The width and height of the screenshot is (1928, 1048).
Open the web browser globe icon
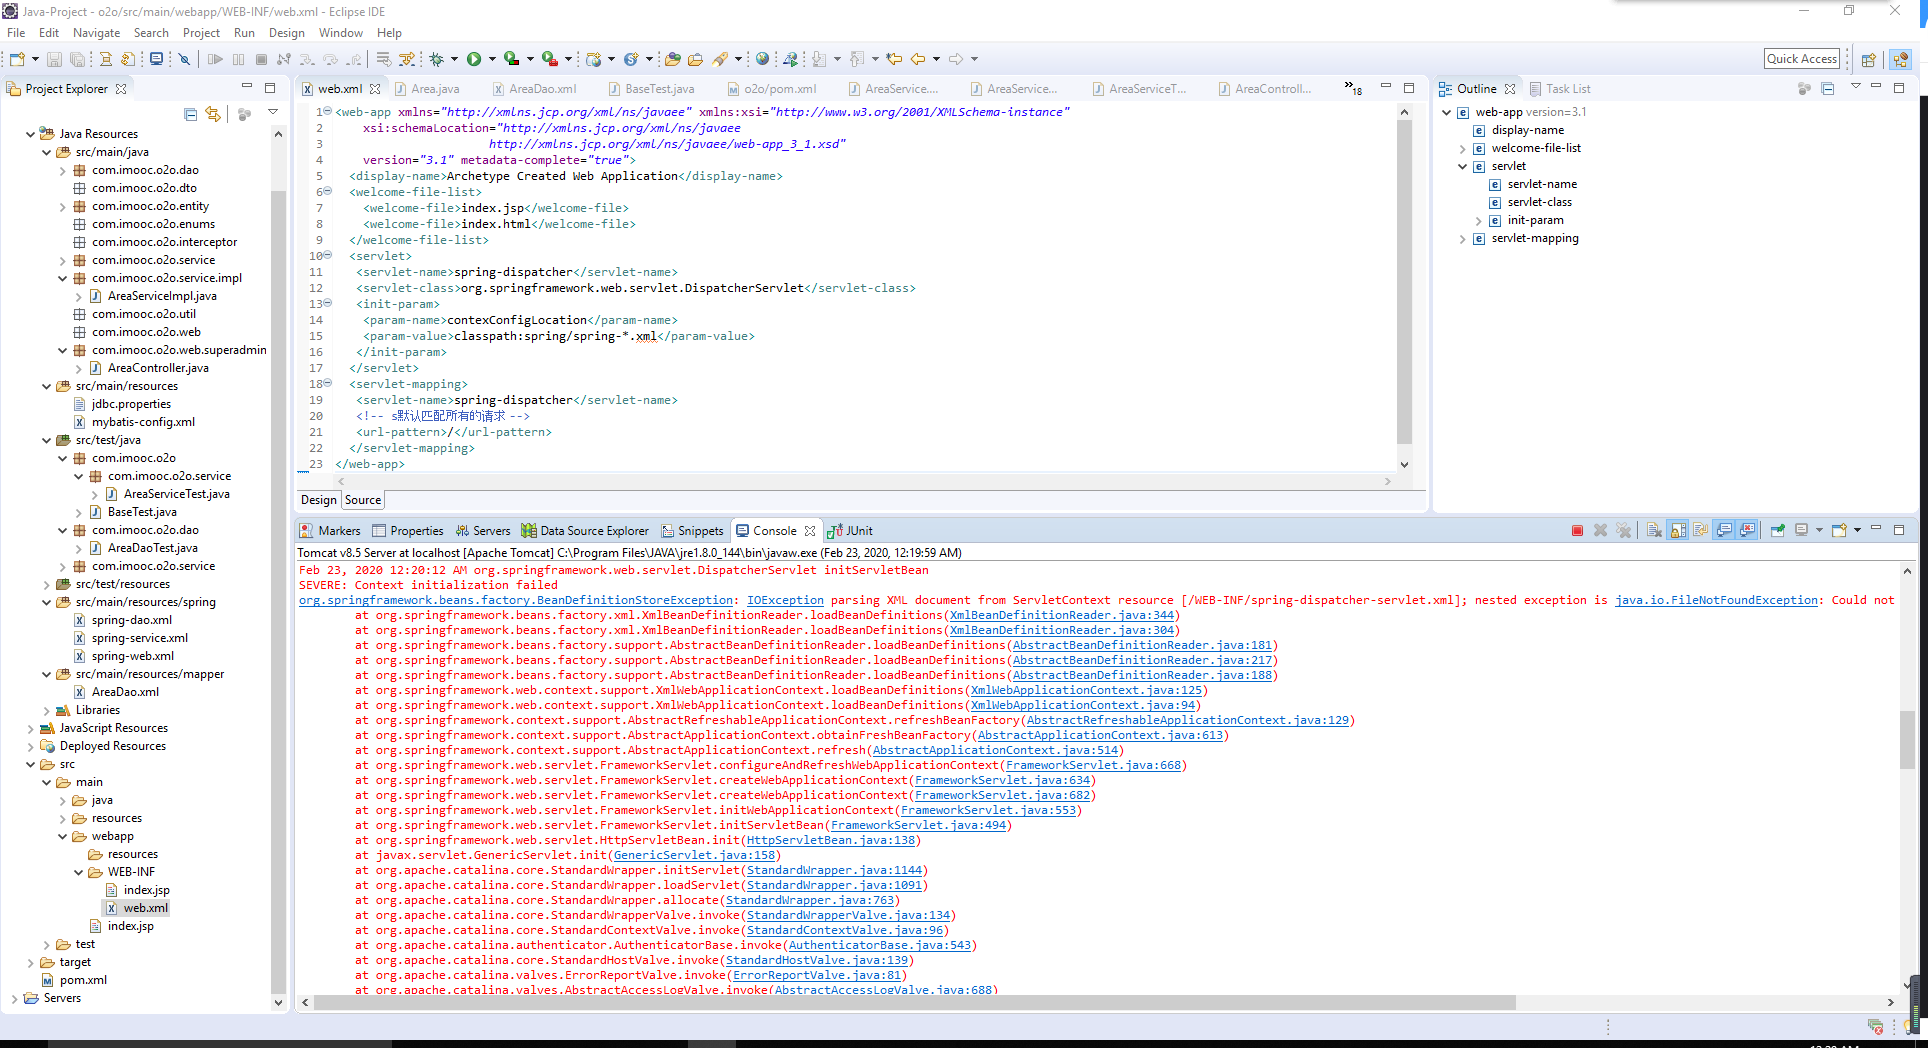tap(763, 59)
